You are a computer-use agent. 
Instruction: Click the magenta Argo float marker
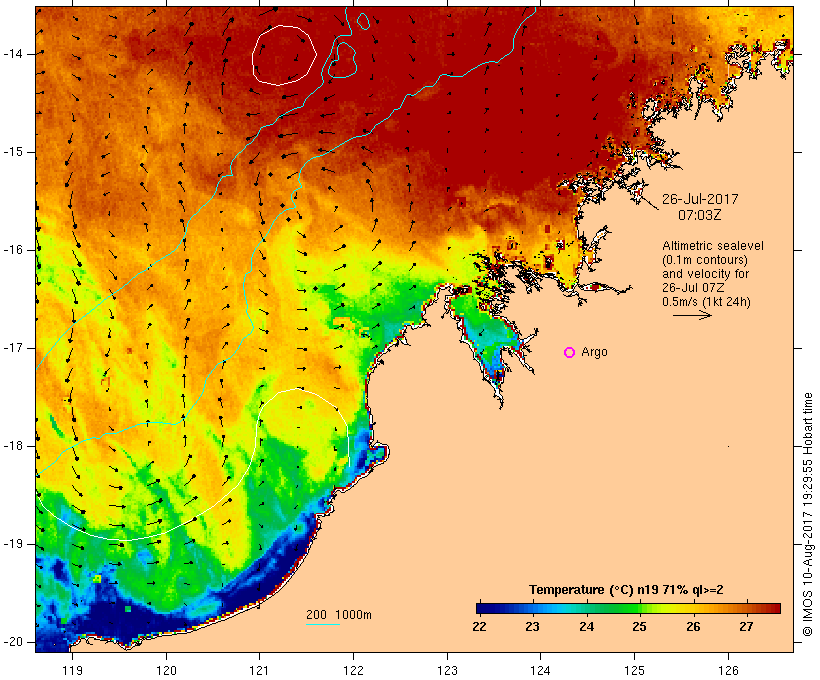coord(570,353)
